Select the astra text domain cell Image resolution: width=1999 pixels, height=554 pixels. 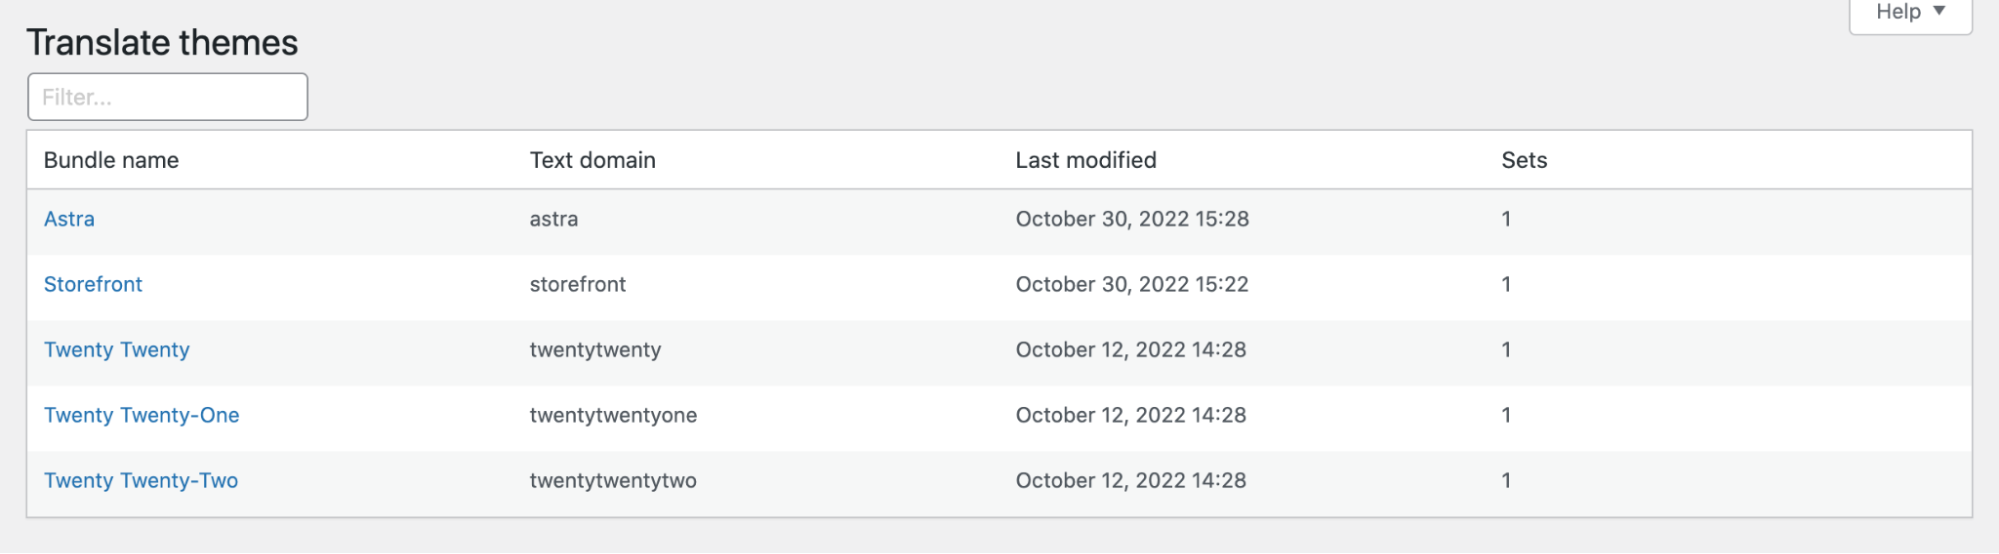coord(554,219)
